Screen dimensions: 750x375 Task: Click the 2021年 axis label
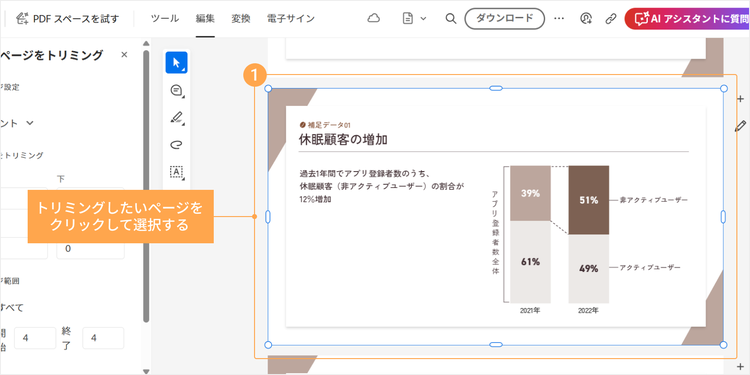tap(530, 310)
